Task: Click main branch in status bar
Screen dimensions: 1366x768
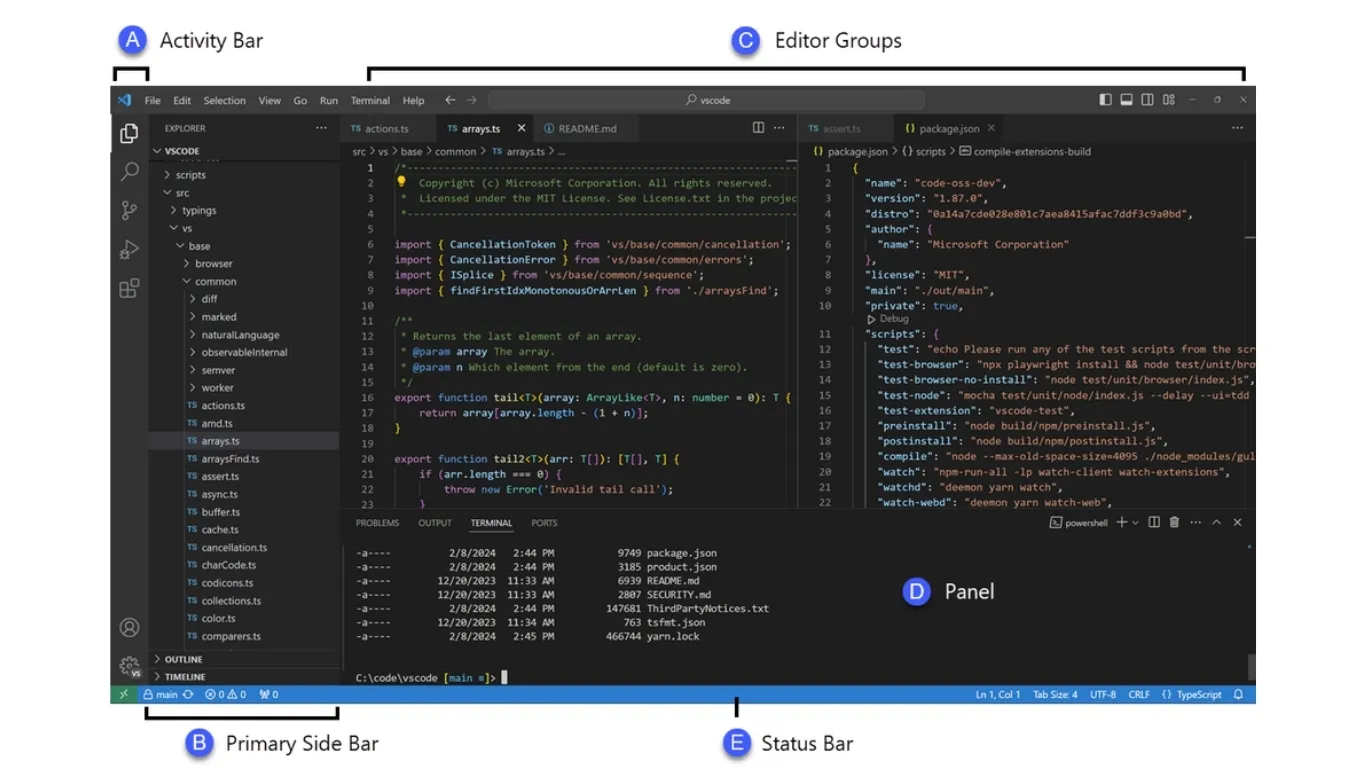Action: (x=161, y=694)
